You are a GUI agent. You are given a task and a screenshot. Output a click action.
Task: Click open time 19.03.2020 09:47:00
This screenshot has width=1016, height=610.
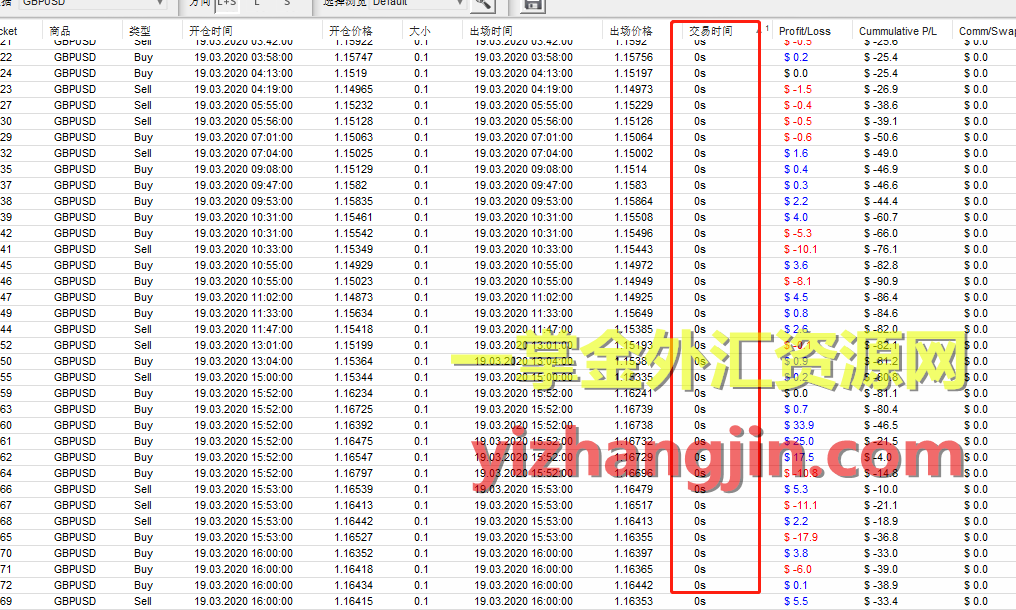click(243, 185)
